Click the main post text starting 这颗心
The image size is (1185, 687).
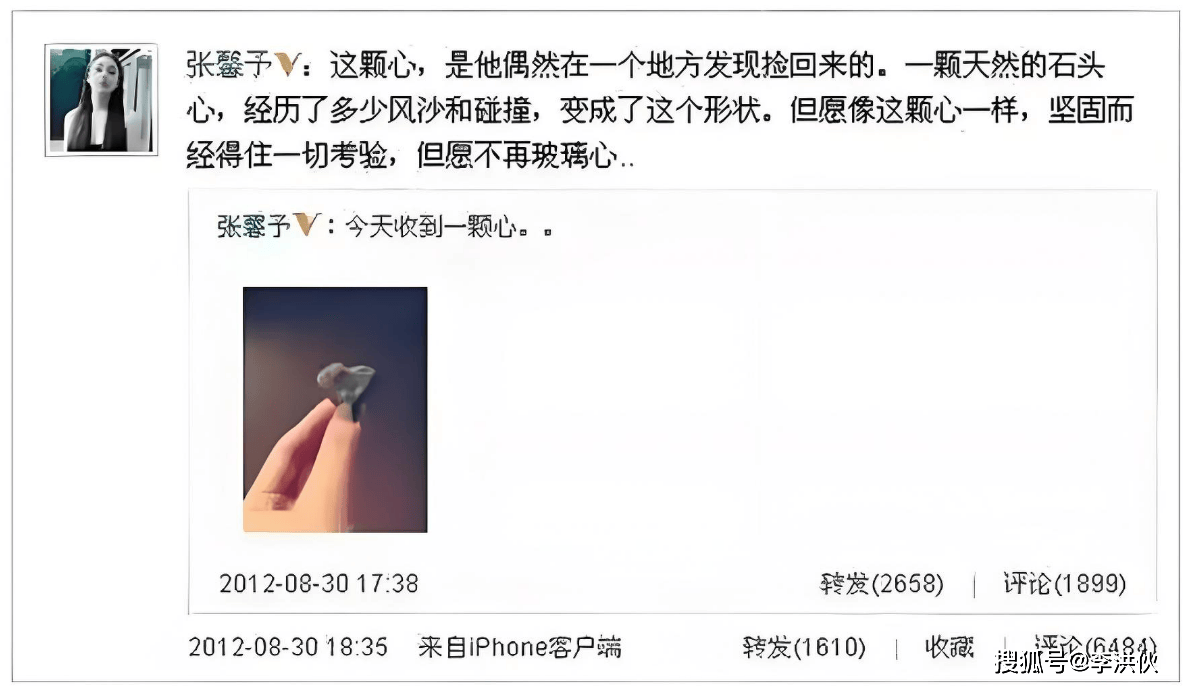pos(660,110)
